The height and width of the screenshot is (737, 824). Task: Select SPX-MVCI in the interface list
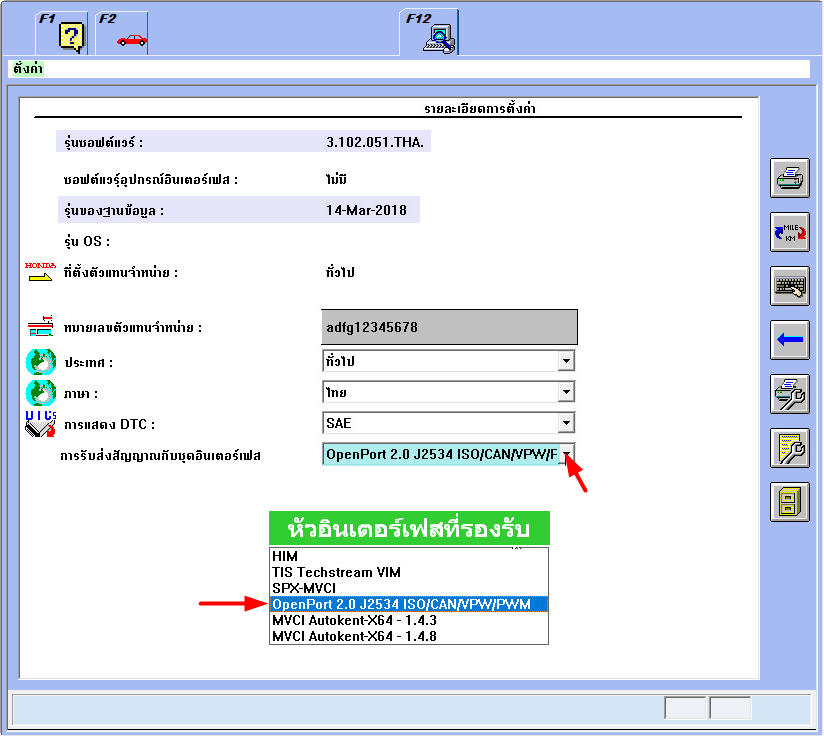409,588
